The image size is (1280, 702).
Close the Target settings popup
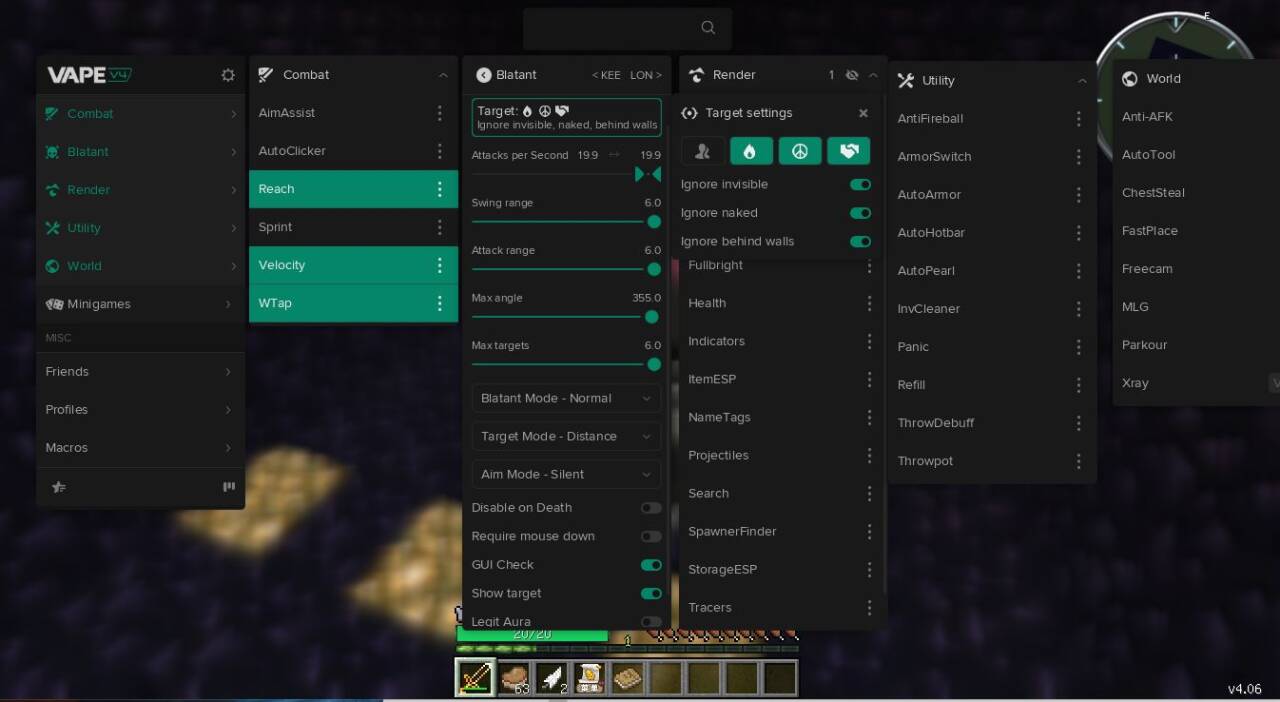(x=863, y=113)
